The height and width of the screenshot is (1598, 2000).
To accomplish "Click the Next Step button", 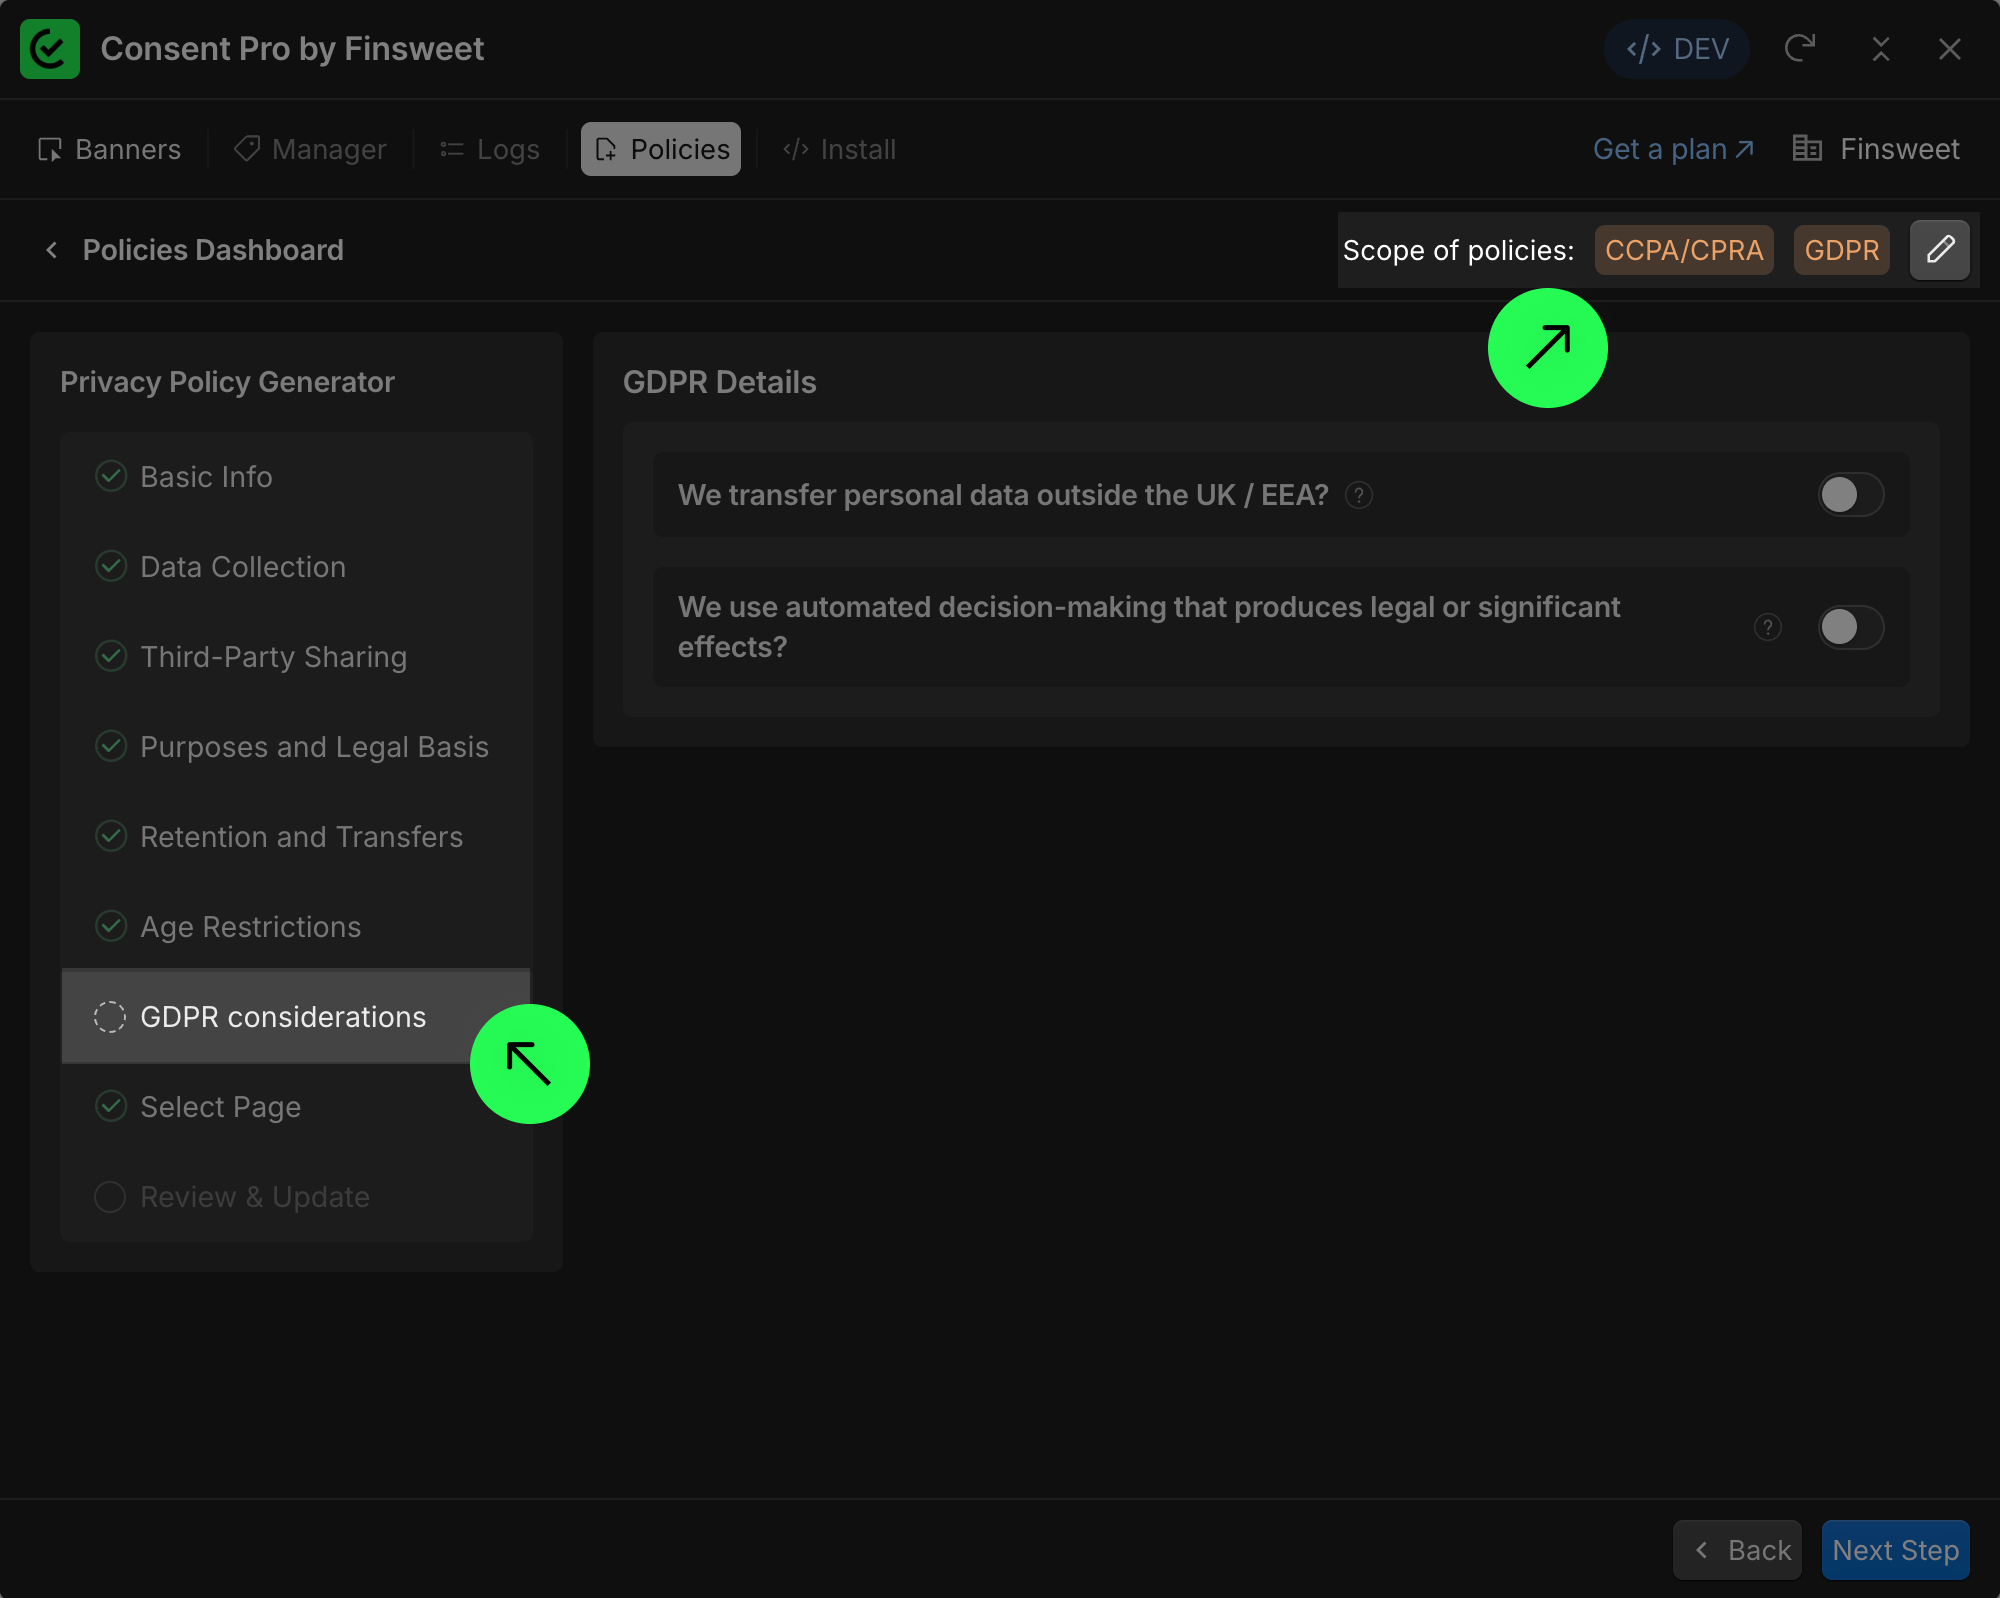I will (x=1896, y=1550).
